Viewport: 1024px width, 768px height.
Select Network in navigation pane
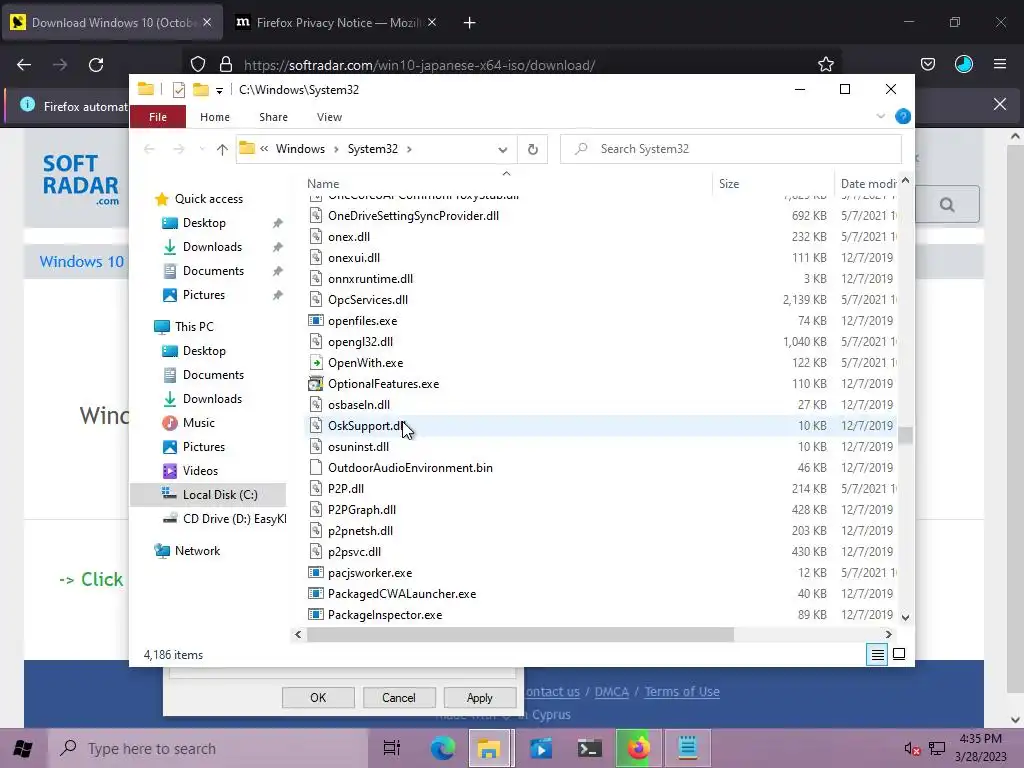coord(197,551)
